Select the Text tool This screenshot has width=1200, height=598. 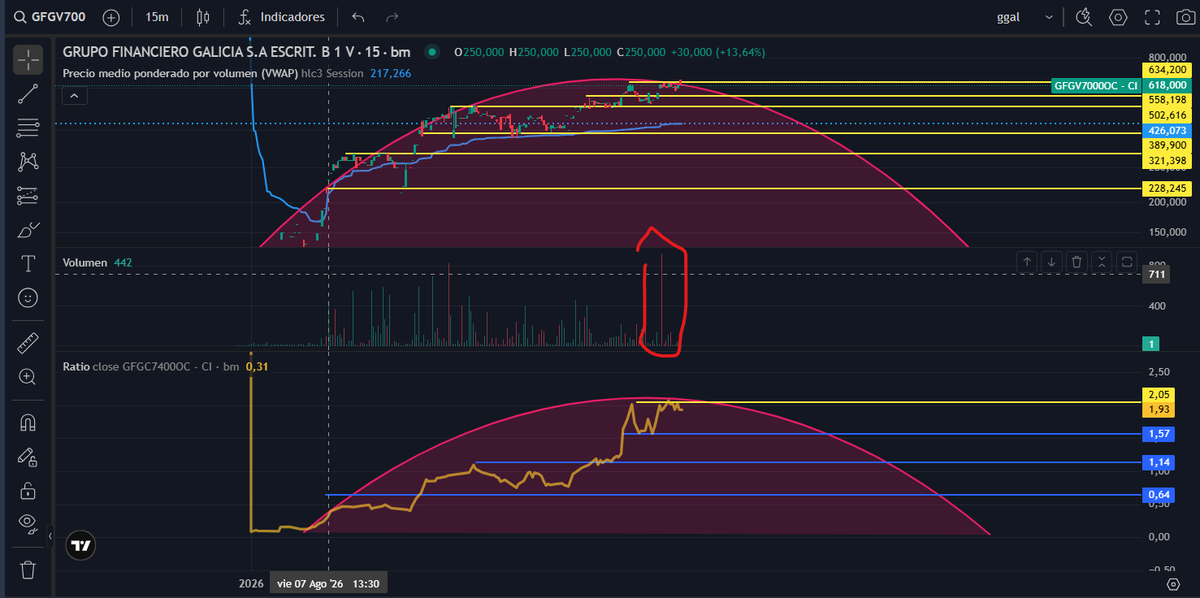28,264
